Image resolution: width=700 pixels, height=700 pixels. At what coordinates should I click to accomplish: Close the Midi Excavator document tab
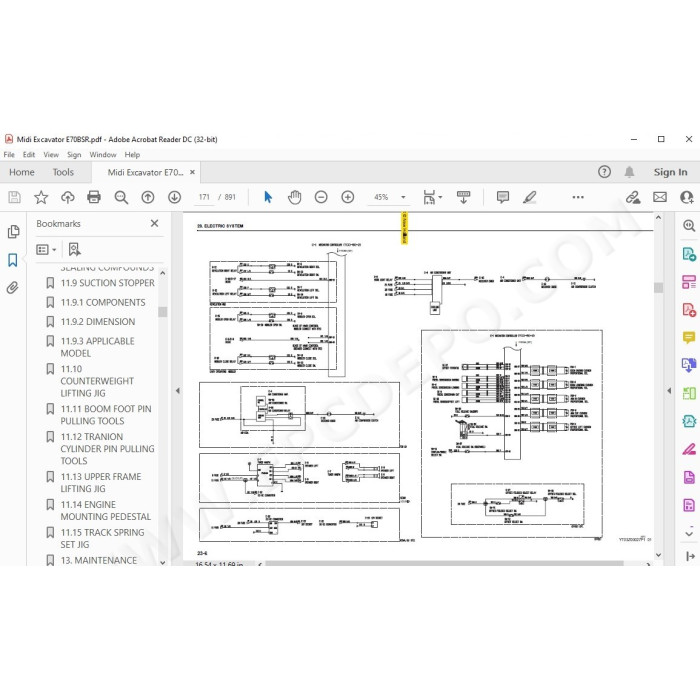pos(192,172)
